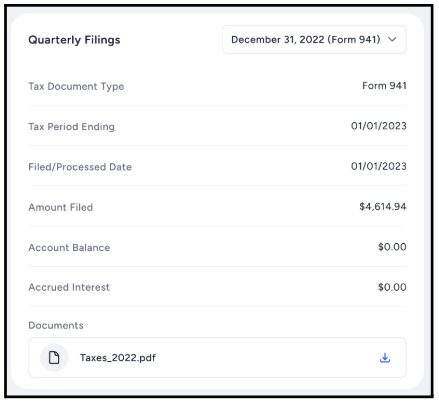
Task: Click the Documents section label
Action: (56, 325)
